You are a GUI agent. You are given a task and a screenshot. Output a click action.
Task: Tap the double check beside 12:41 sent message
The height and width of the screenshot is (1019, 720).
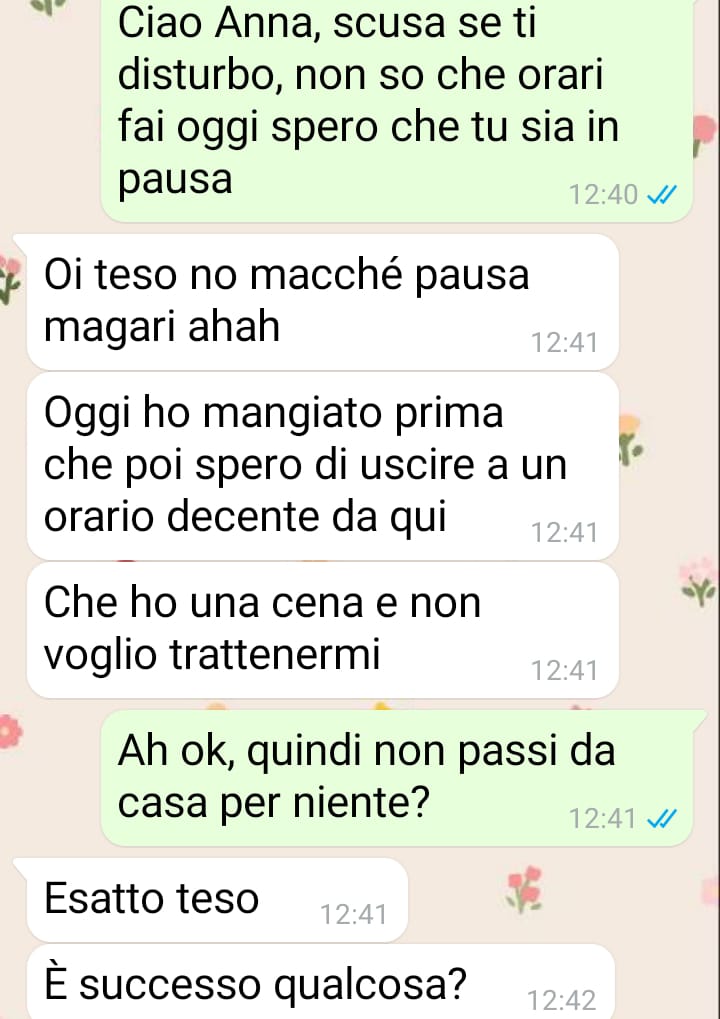click(663, 818)
